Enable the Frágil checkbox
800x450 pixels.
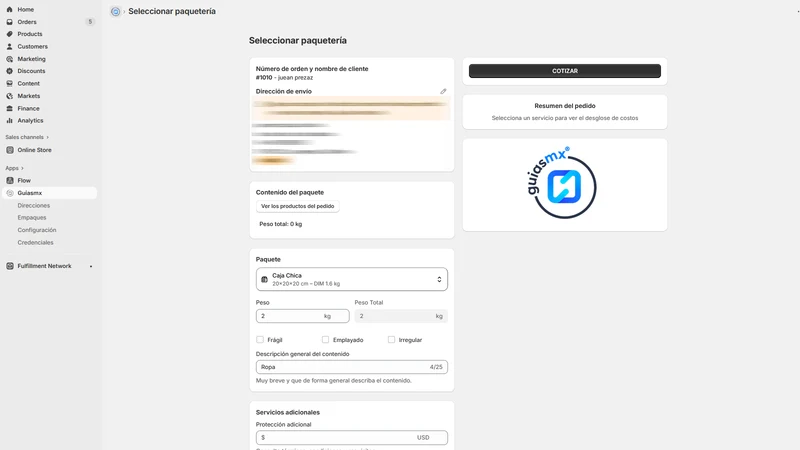tap(260, 339)
